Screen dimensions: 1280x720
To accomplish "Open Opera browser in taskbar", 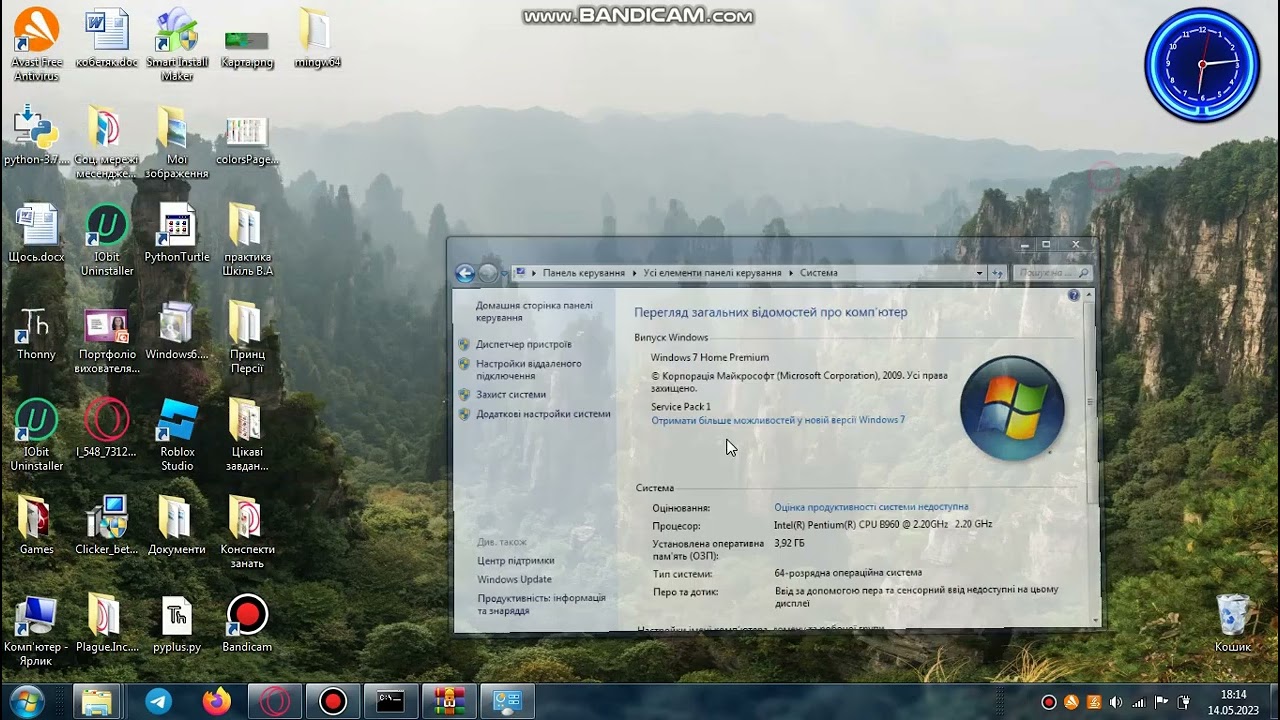I will (274, 701).
